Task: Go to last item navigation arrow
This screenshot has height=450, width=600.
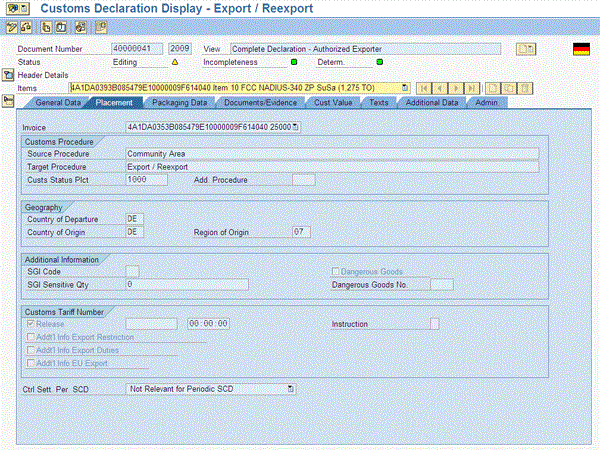Action: tap(469, 88)
